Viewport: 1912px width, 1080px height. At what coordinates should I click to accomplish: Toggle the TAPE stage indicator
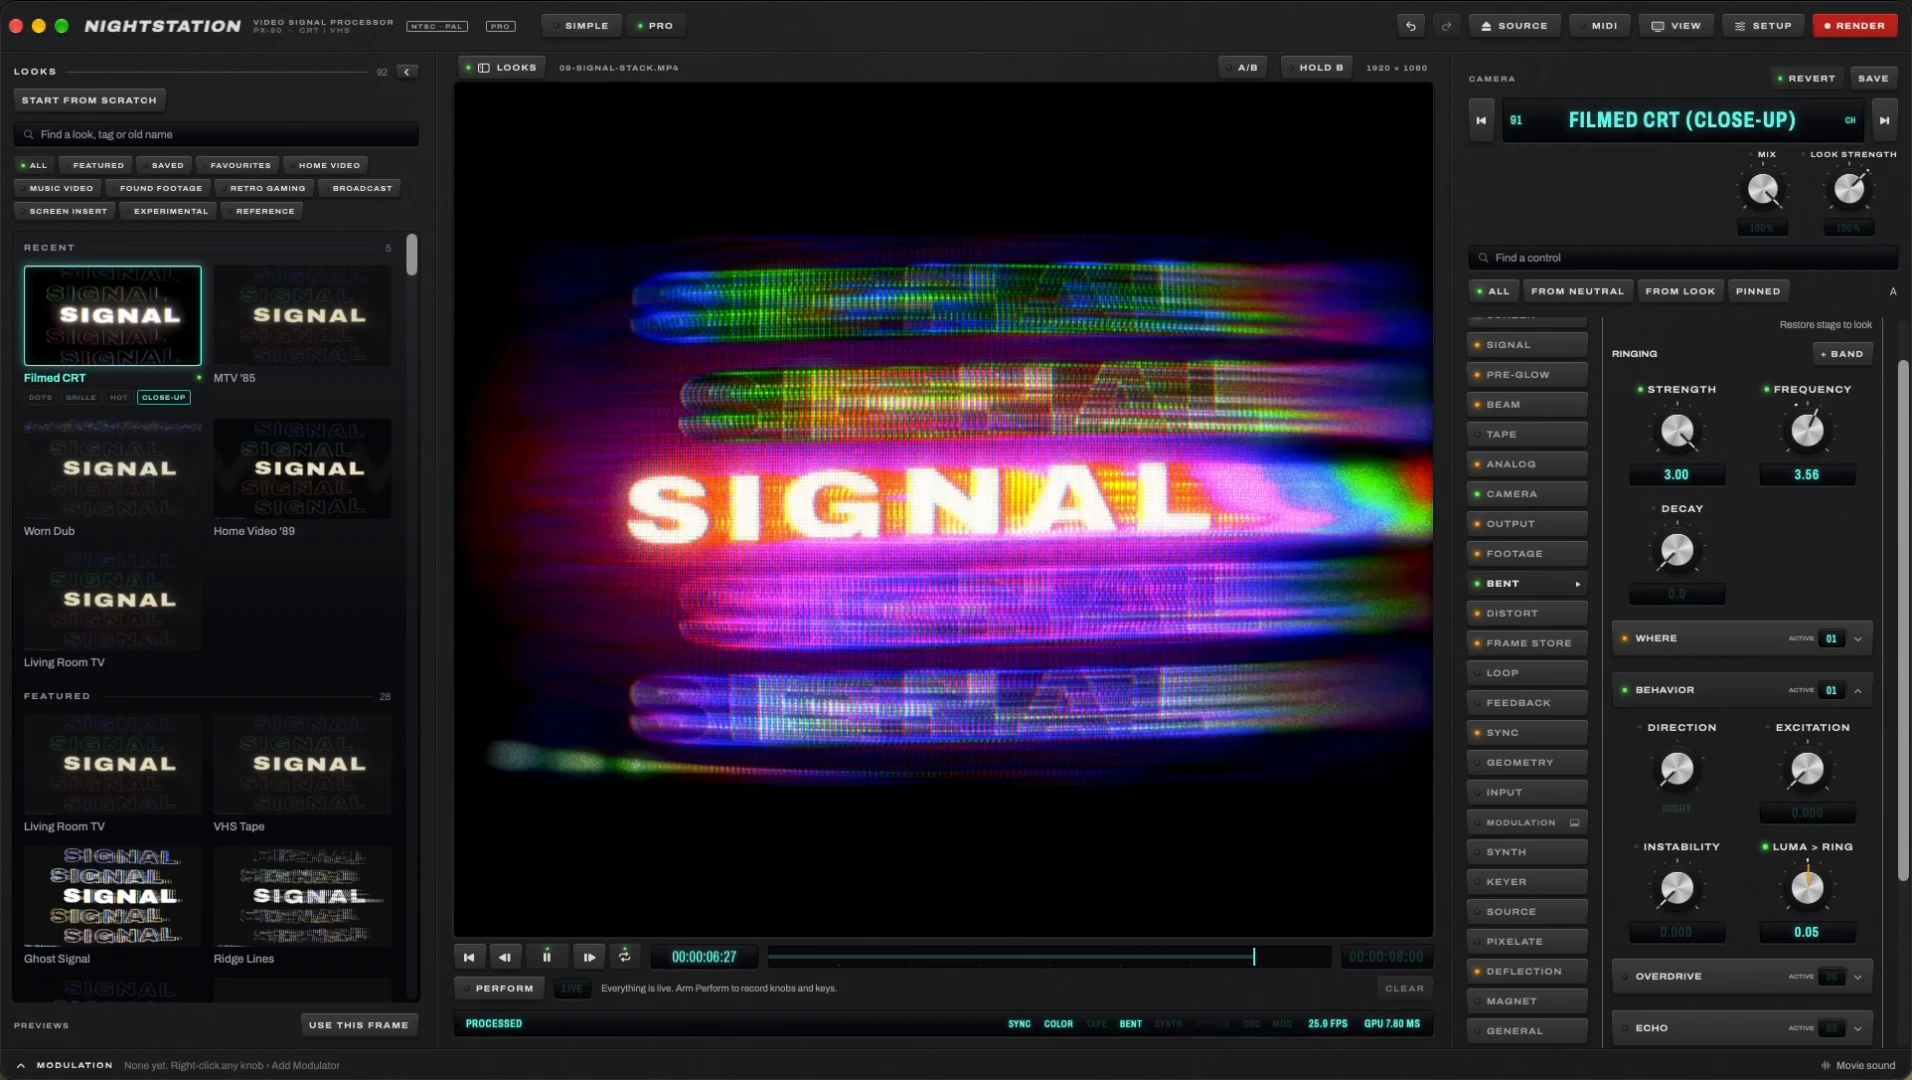click(1477, 435)
